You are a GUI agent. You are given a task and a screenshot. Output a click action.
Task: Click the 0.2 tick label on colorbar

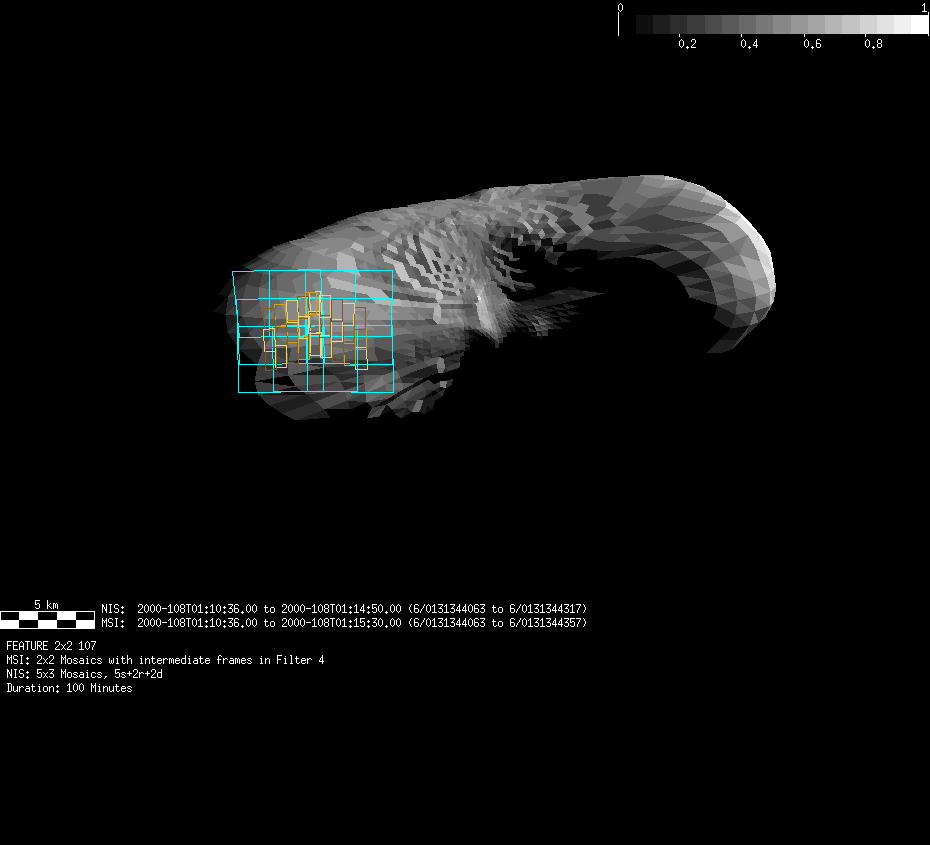pos(687,45)
